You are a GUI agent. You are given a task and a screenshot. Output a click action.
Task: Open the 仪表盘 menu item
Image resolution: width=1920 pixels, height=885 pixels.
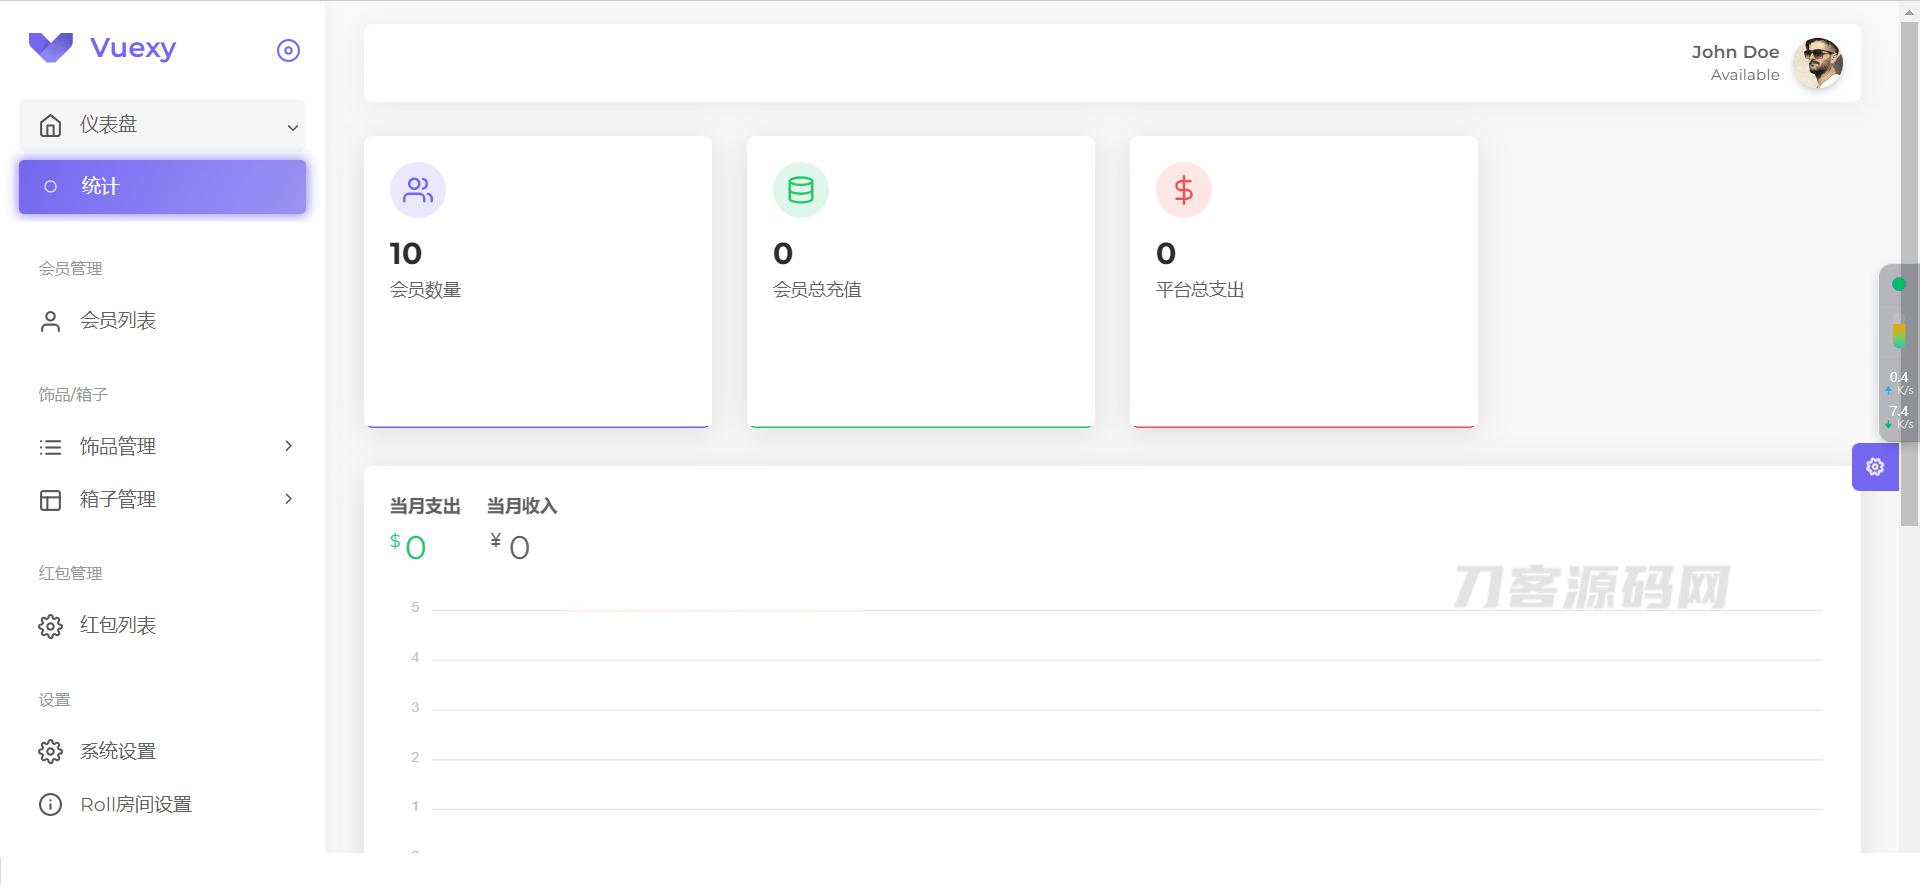click(x=162, y=125)
